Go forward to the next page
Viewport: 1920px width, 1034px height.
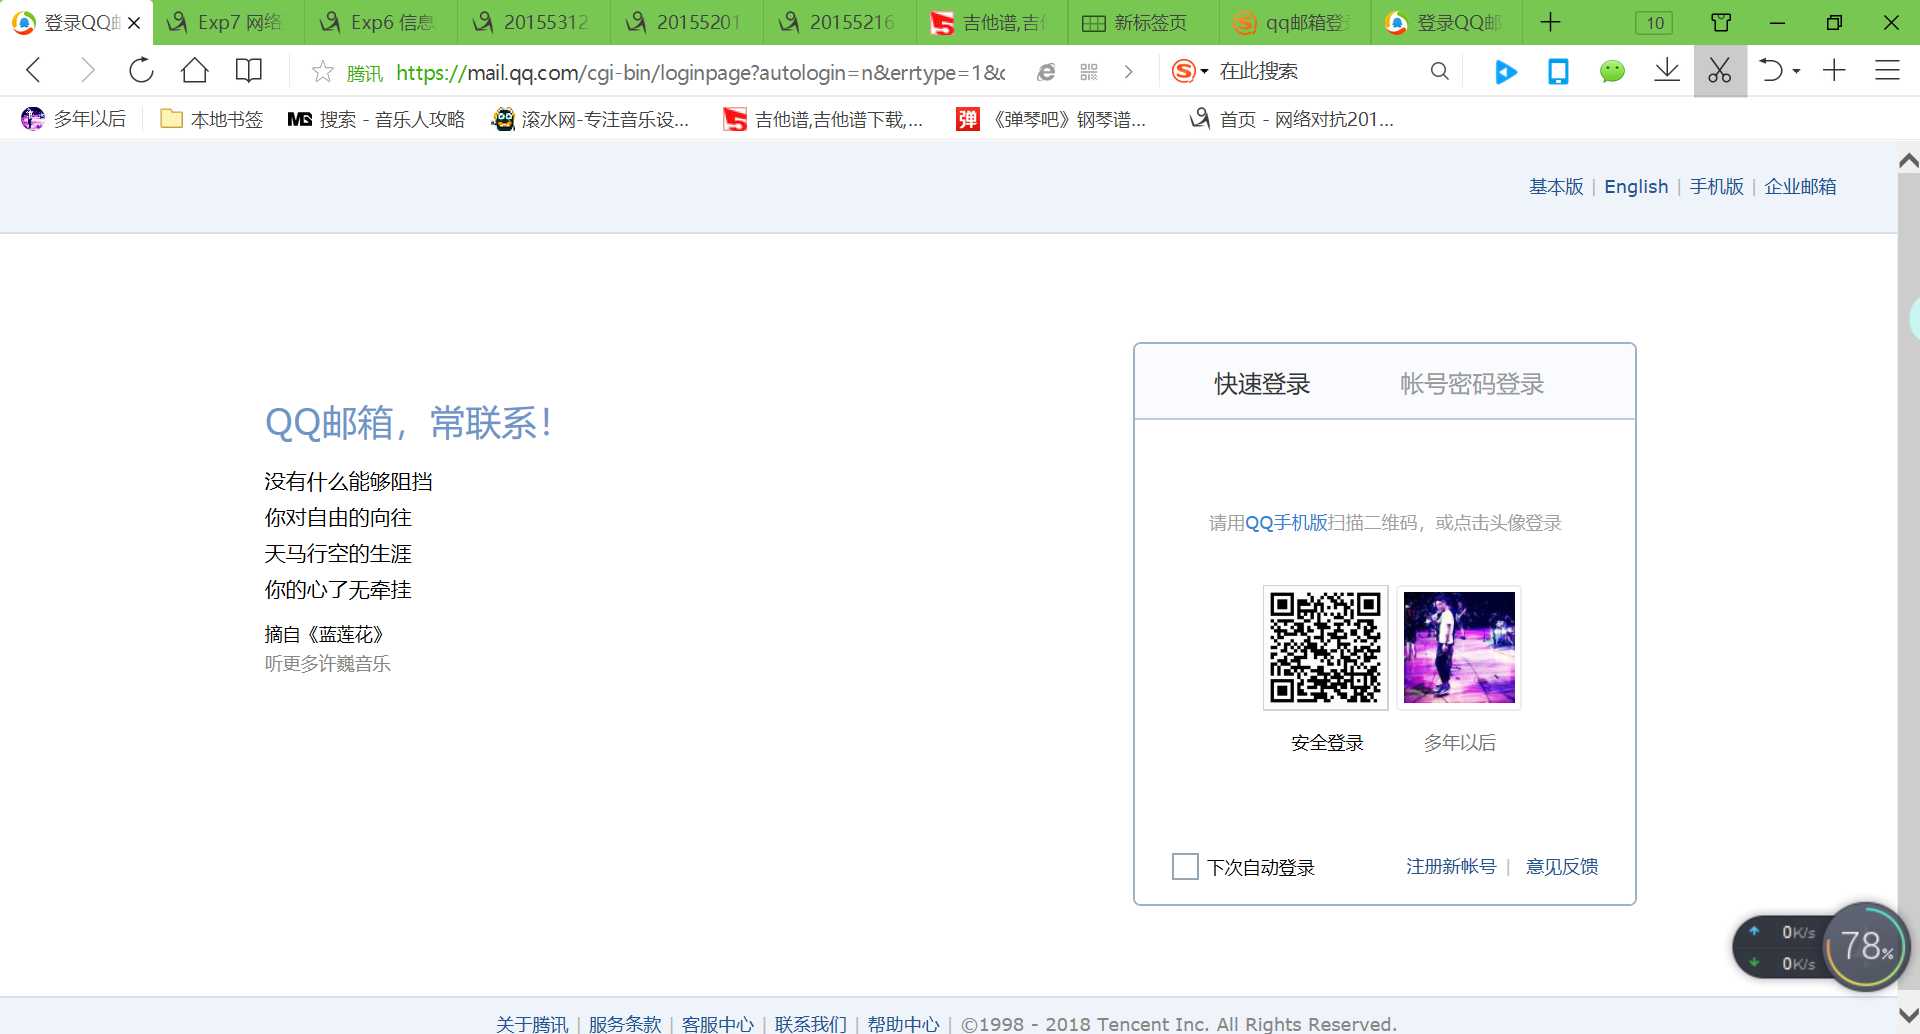[x=87, y=70]
